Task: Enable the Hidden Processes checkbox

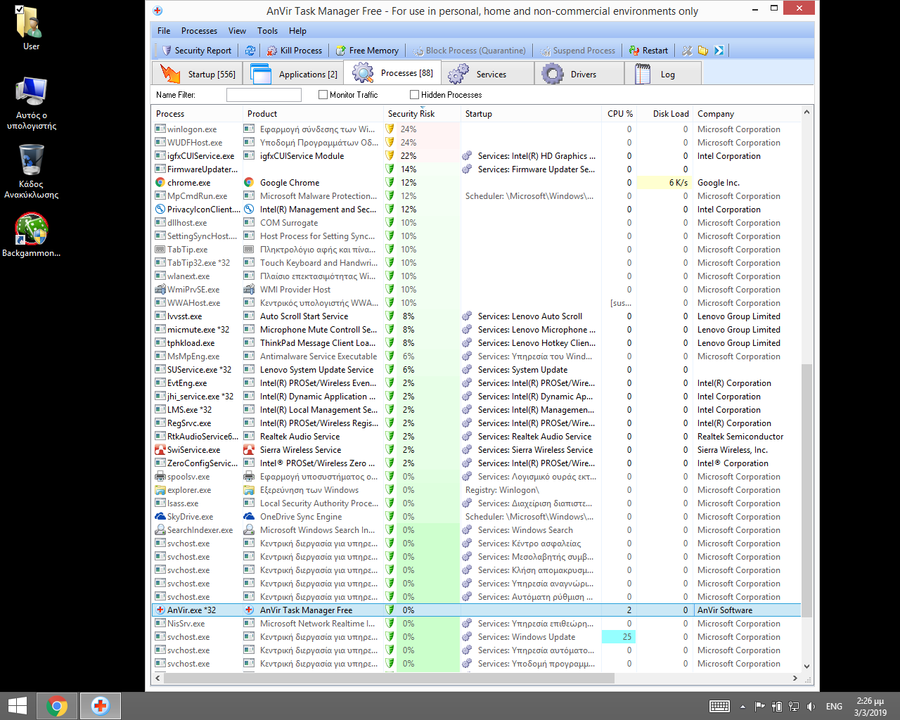Action: point(414,95)
